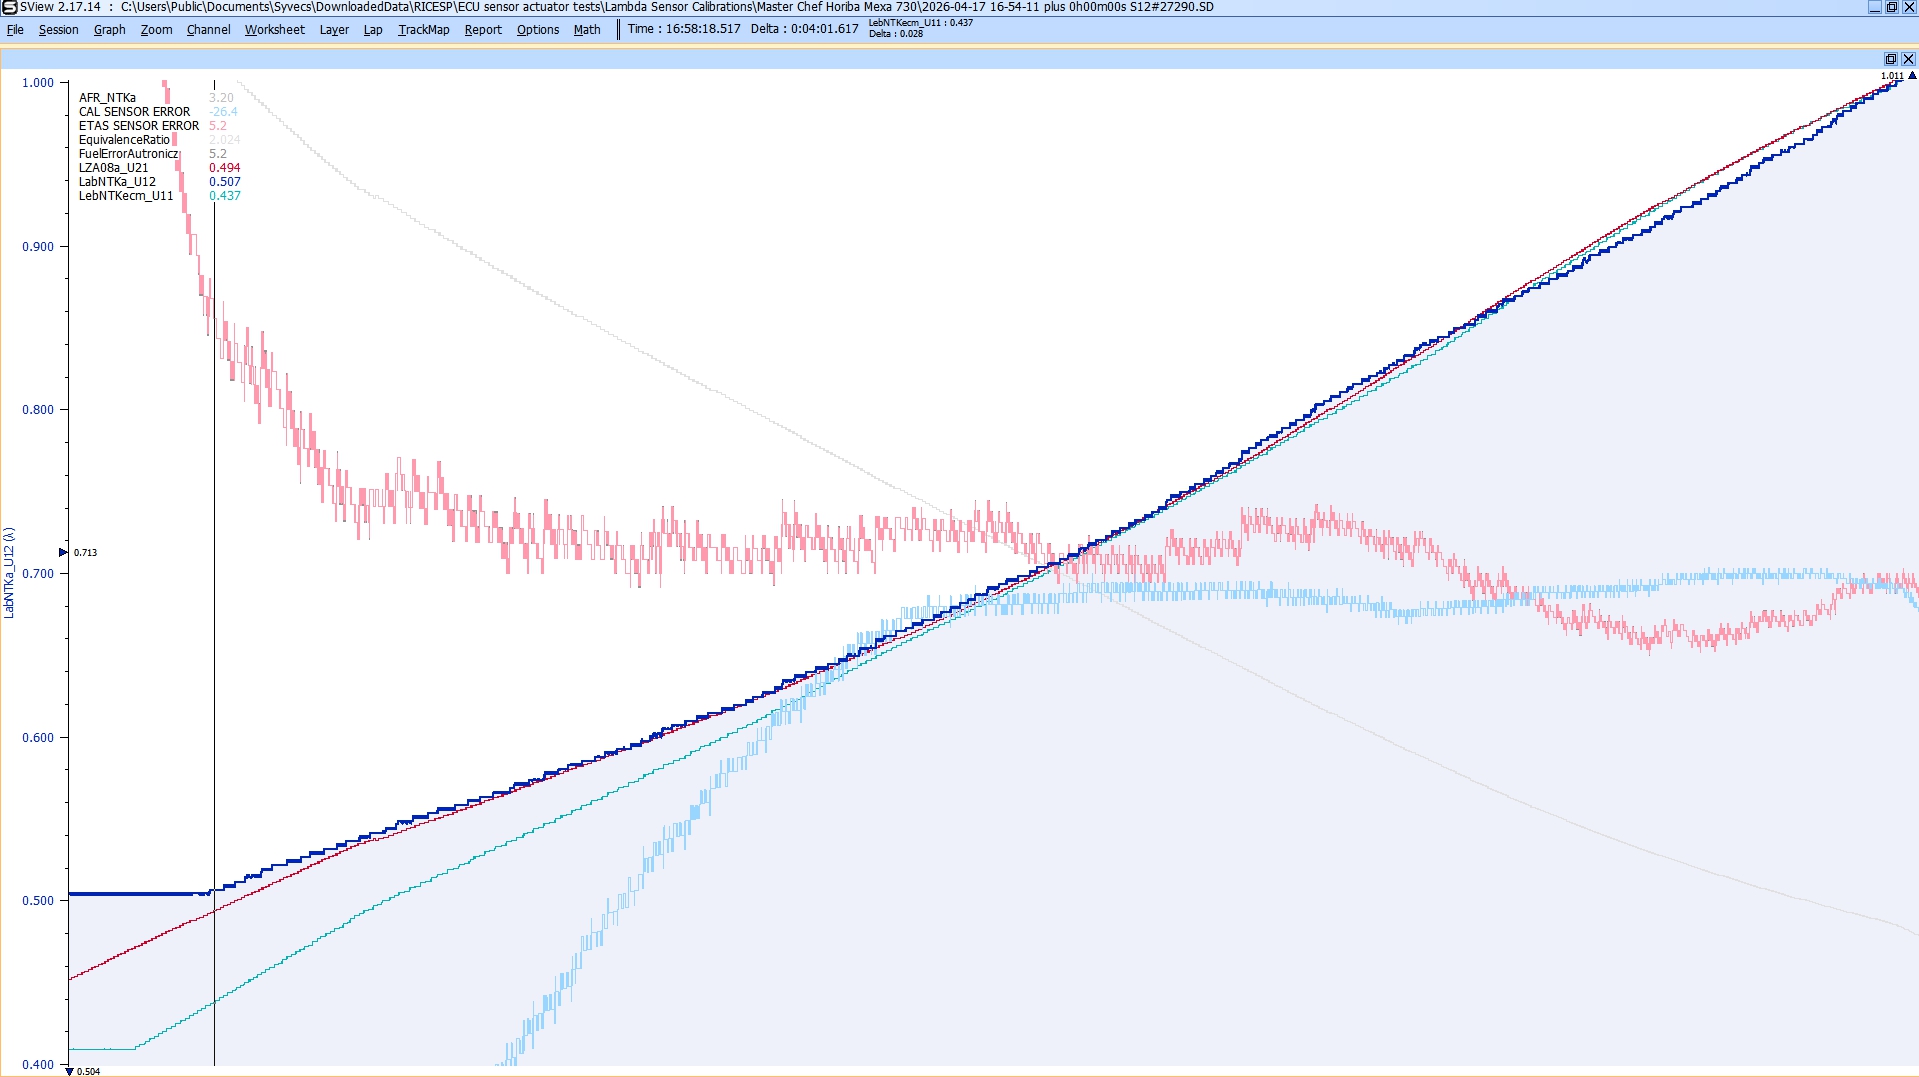Restore down the main SView window
1919x1077 pixels.
tap(1891, 7)
